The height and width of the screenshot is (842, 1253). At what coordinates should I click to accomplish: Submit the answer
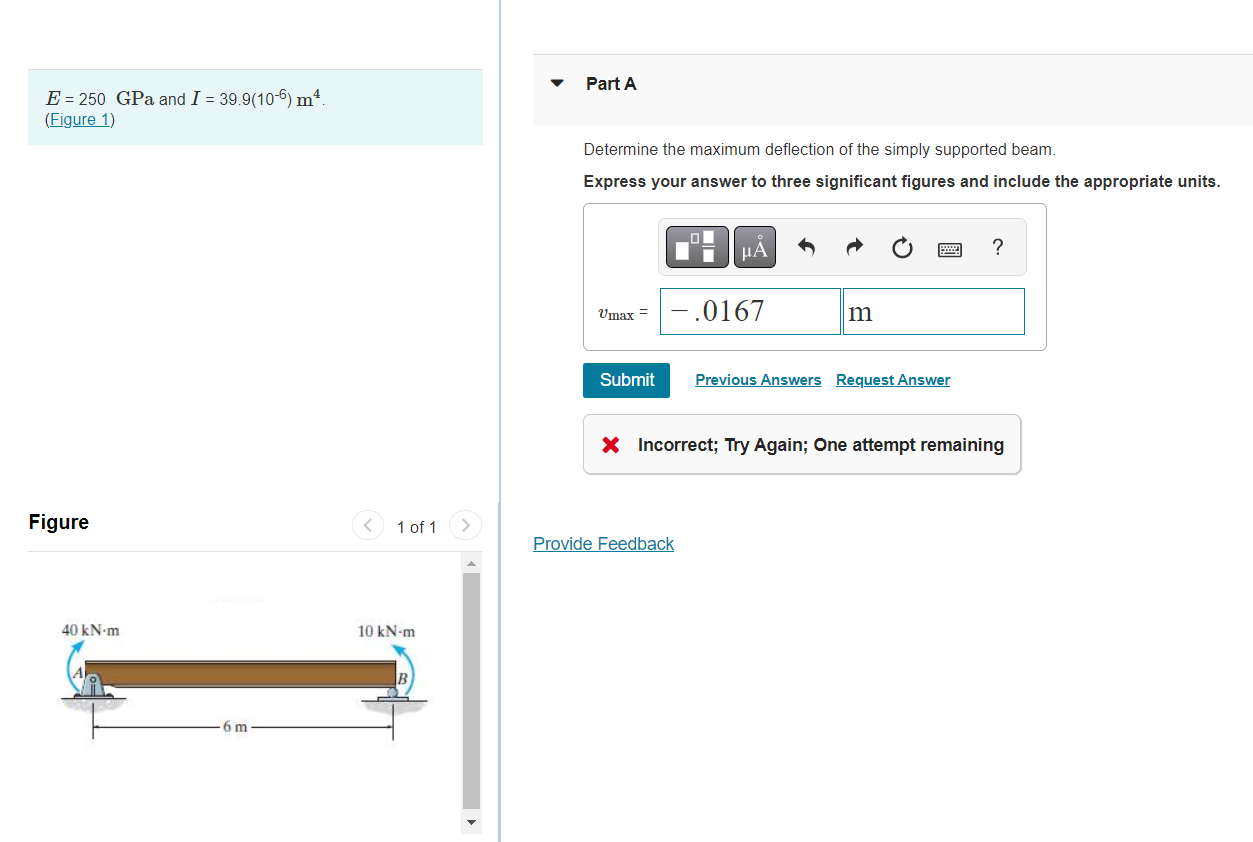click(627, 380)
